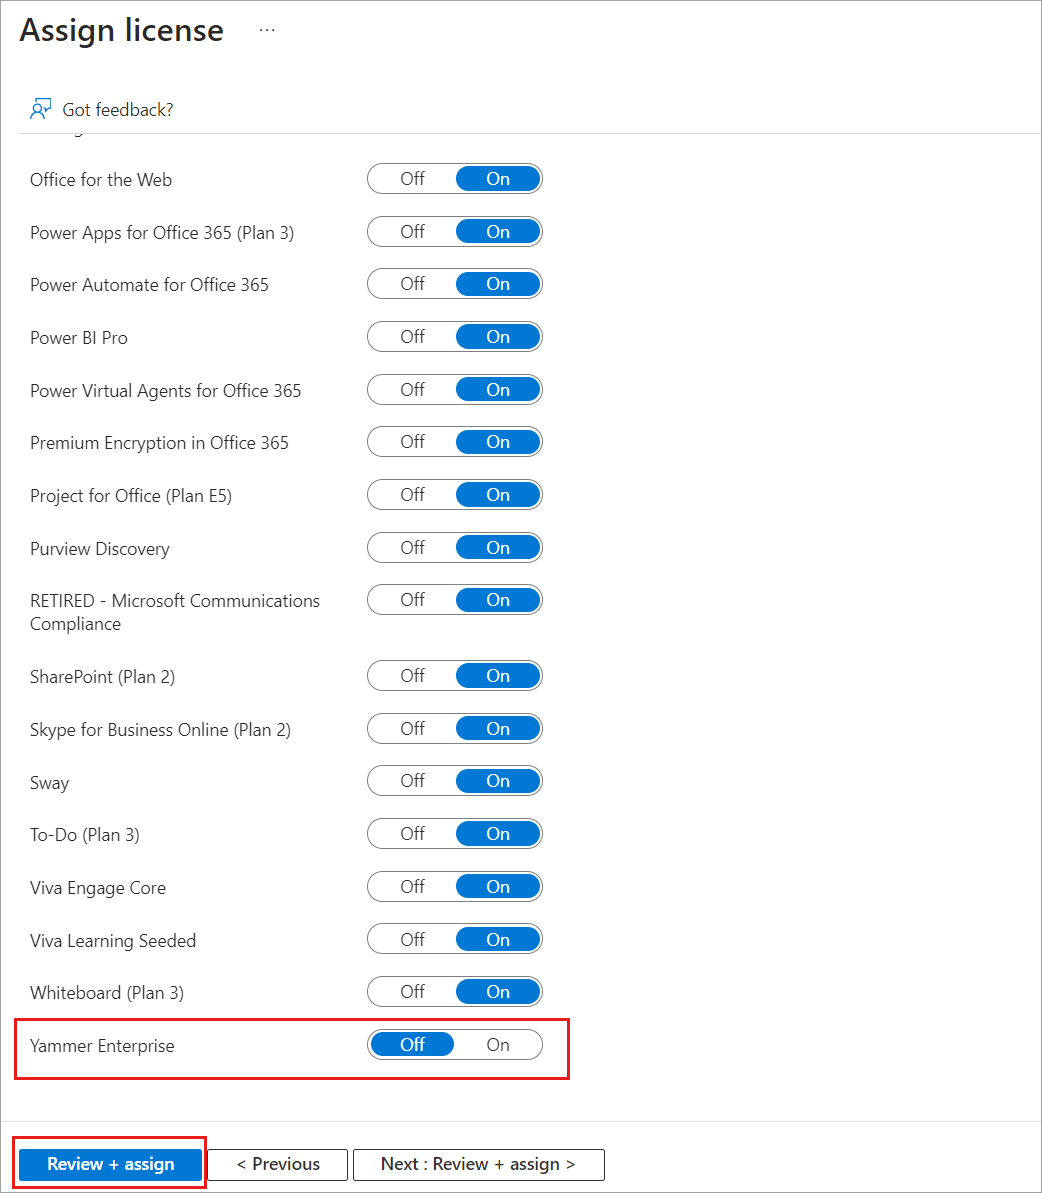
Task: Go back with Previous button
Action: [278, 1164]
